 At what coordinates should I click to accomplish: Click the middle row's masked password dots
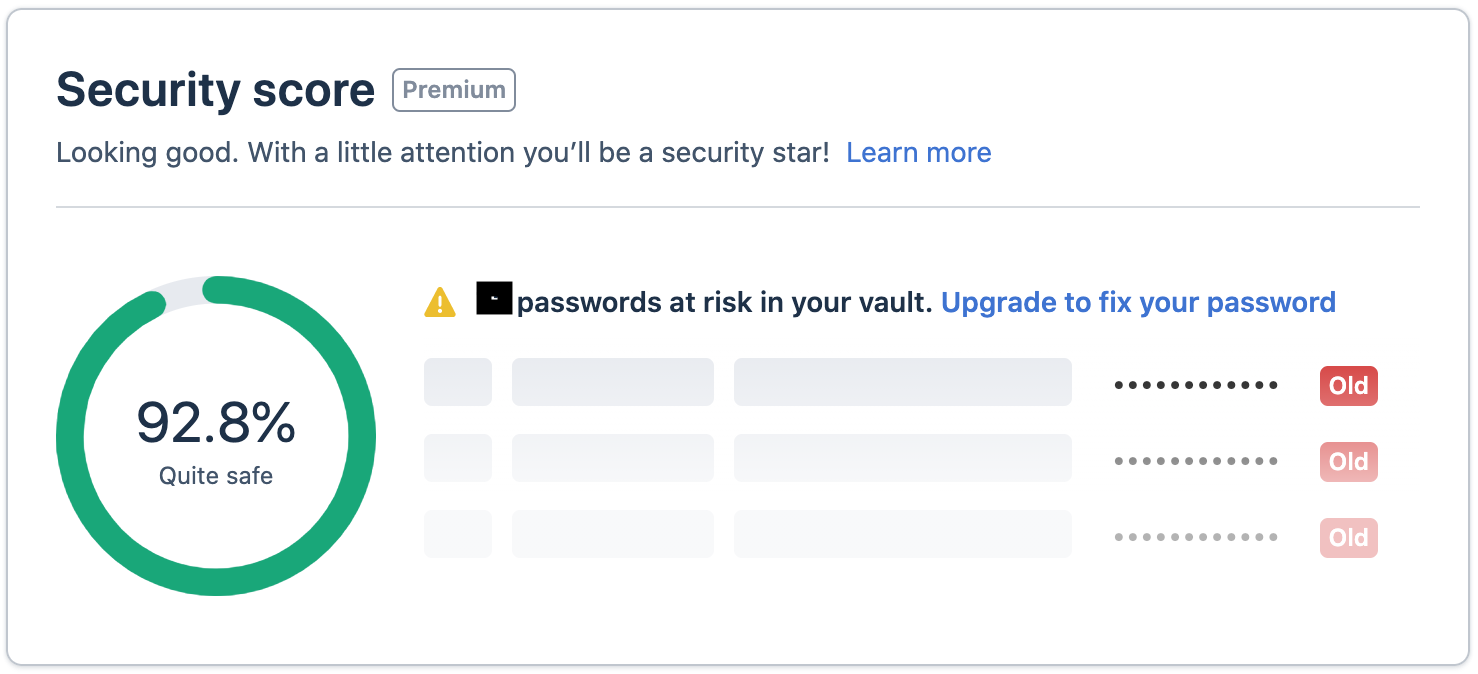coord(1196,462)
